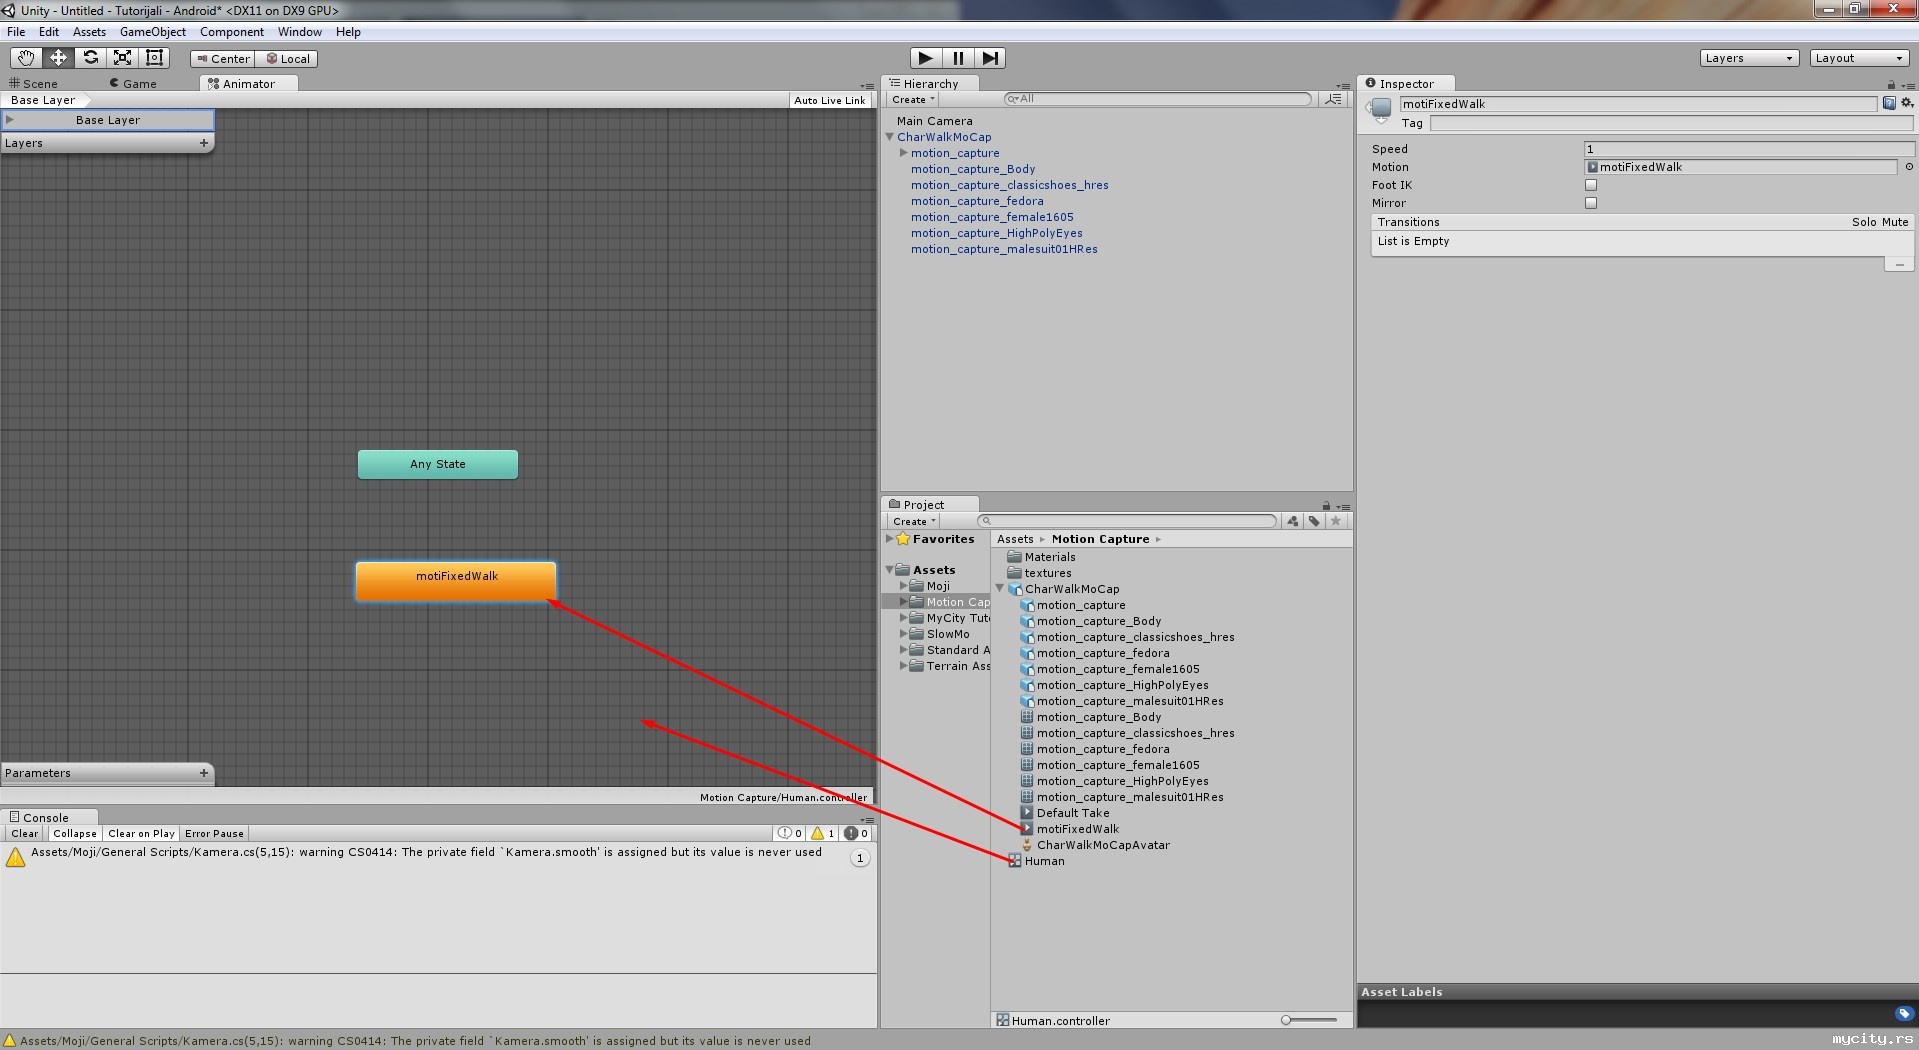Viewport: 1919px width, 1050px height.
Task: Select the Any State node
Action: (x=438, y=464)
